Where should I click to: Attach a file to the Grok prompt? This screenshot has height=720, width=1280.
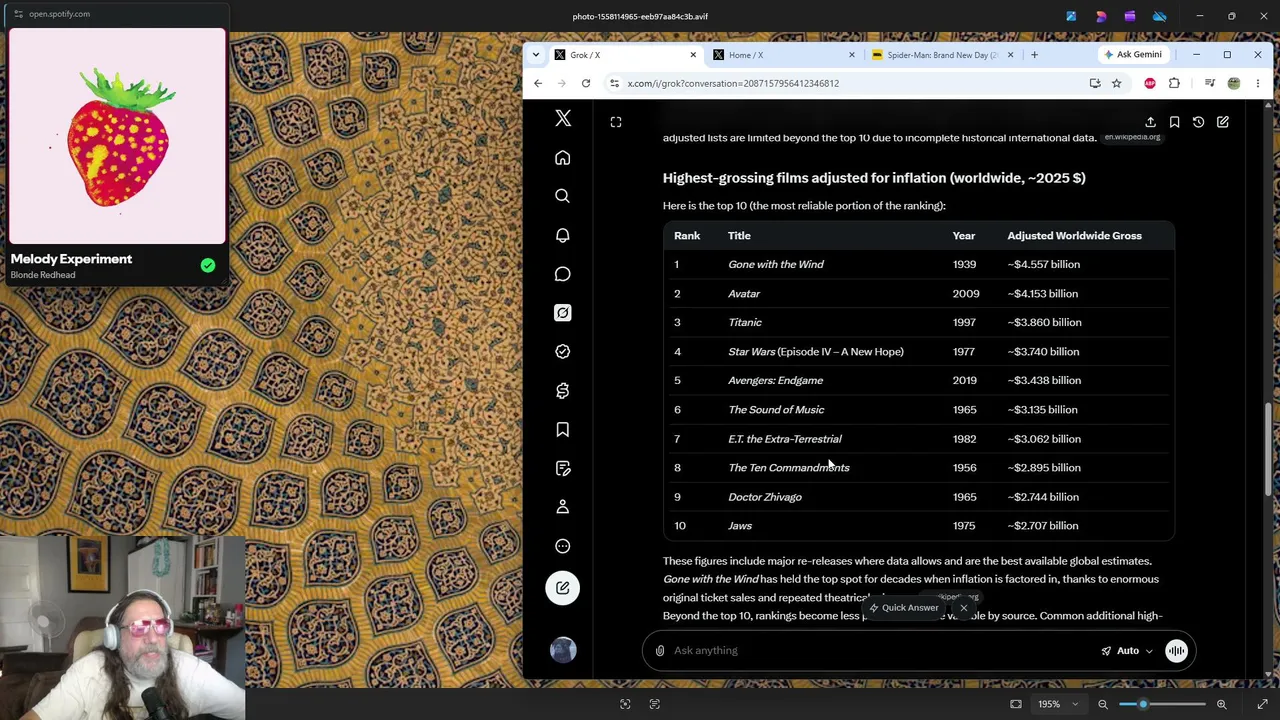[660, 651]
